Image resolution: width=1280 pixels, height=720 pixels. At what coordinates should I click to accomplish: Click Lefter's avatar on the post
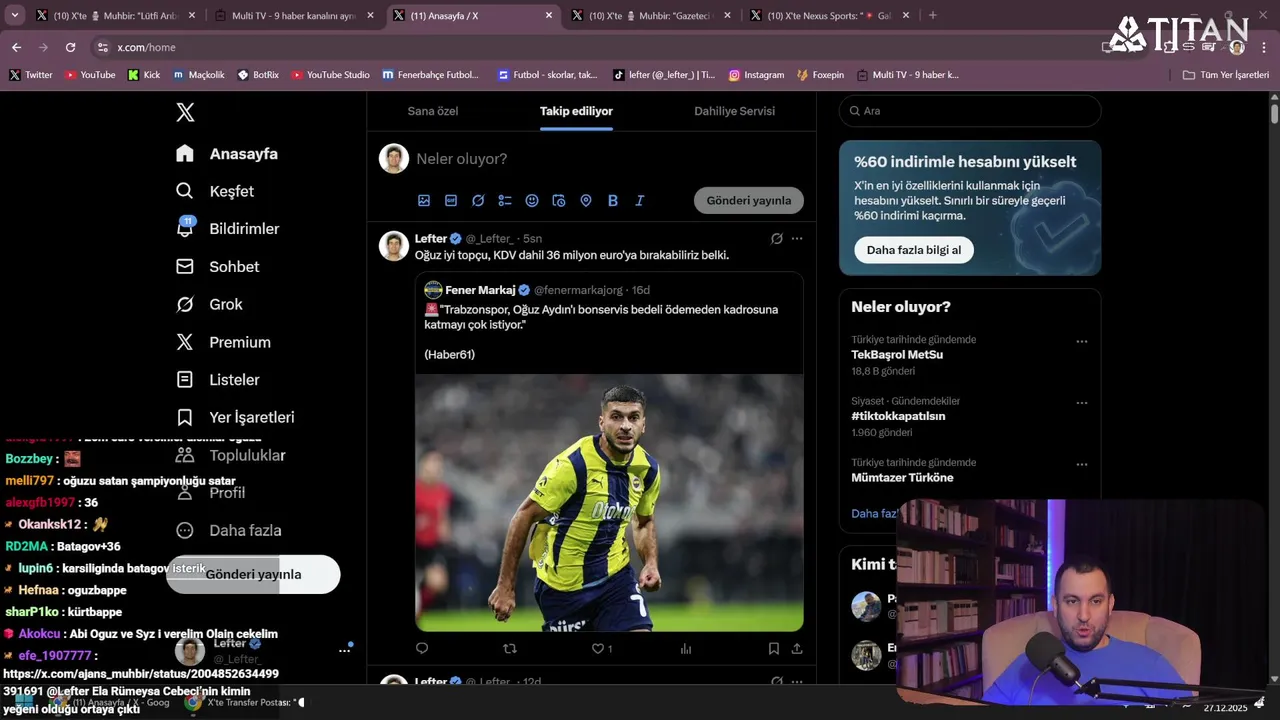click(x=394, y=246)
